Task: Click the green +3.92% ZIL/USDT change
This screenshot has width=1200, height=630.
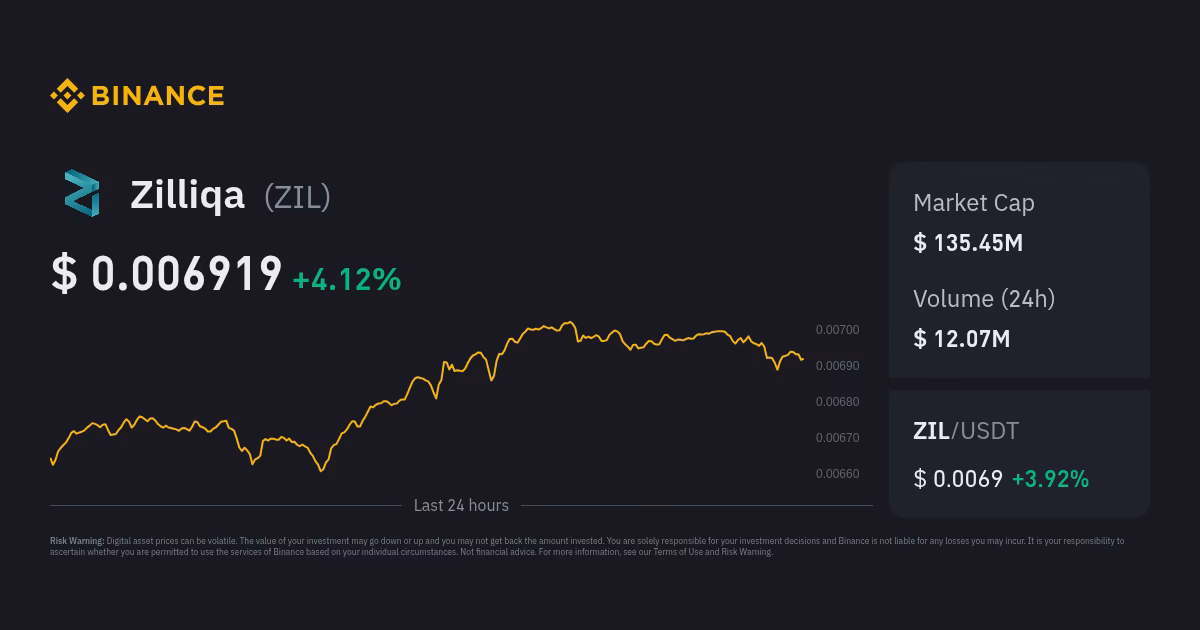Action: 1050,479
